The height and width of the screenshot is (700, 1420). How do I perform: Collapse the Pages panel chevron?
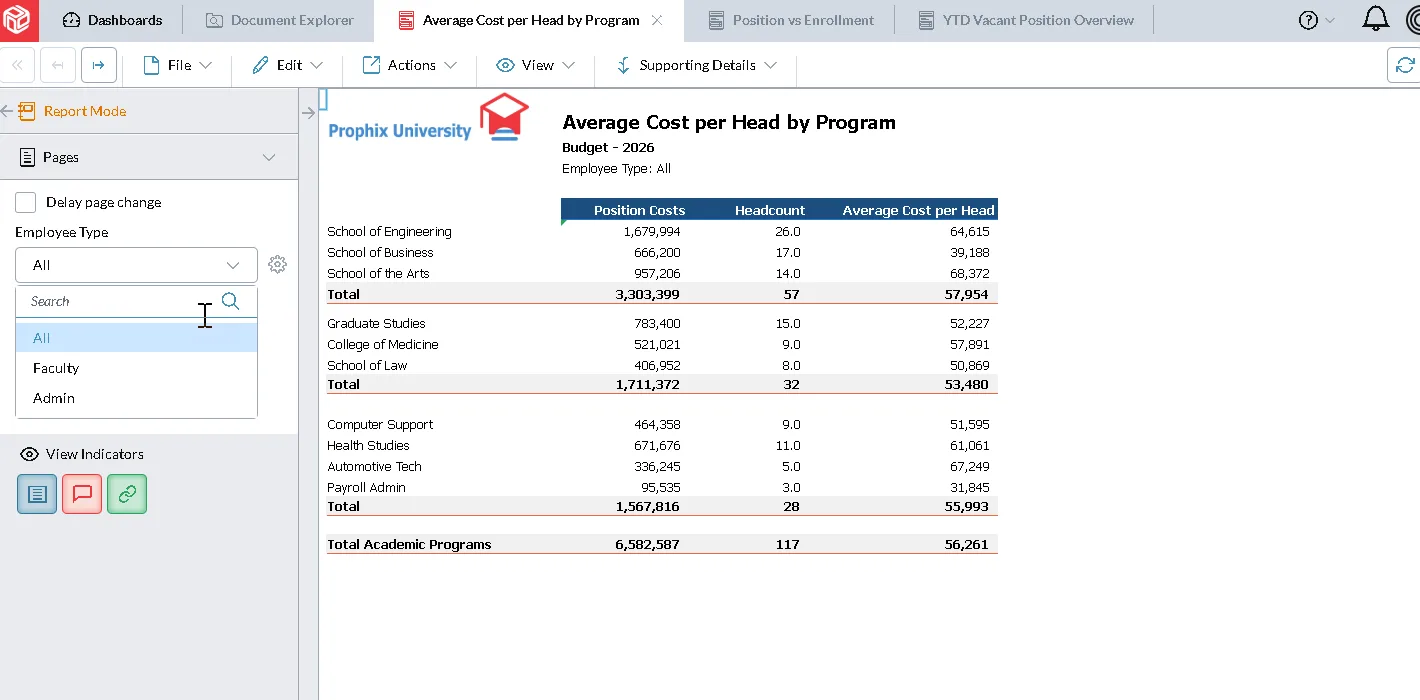268,157
